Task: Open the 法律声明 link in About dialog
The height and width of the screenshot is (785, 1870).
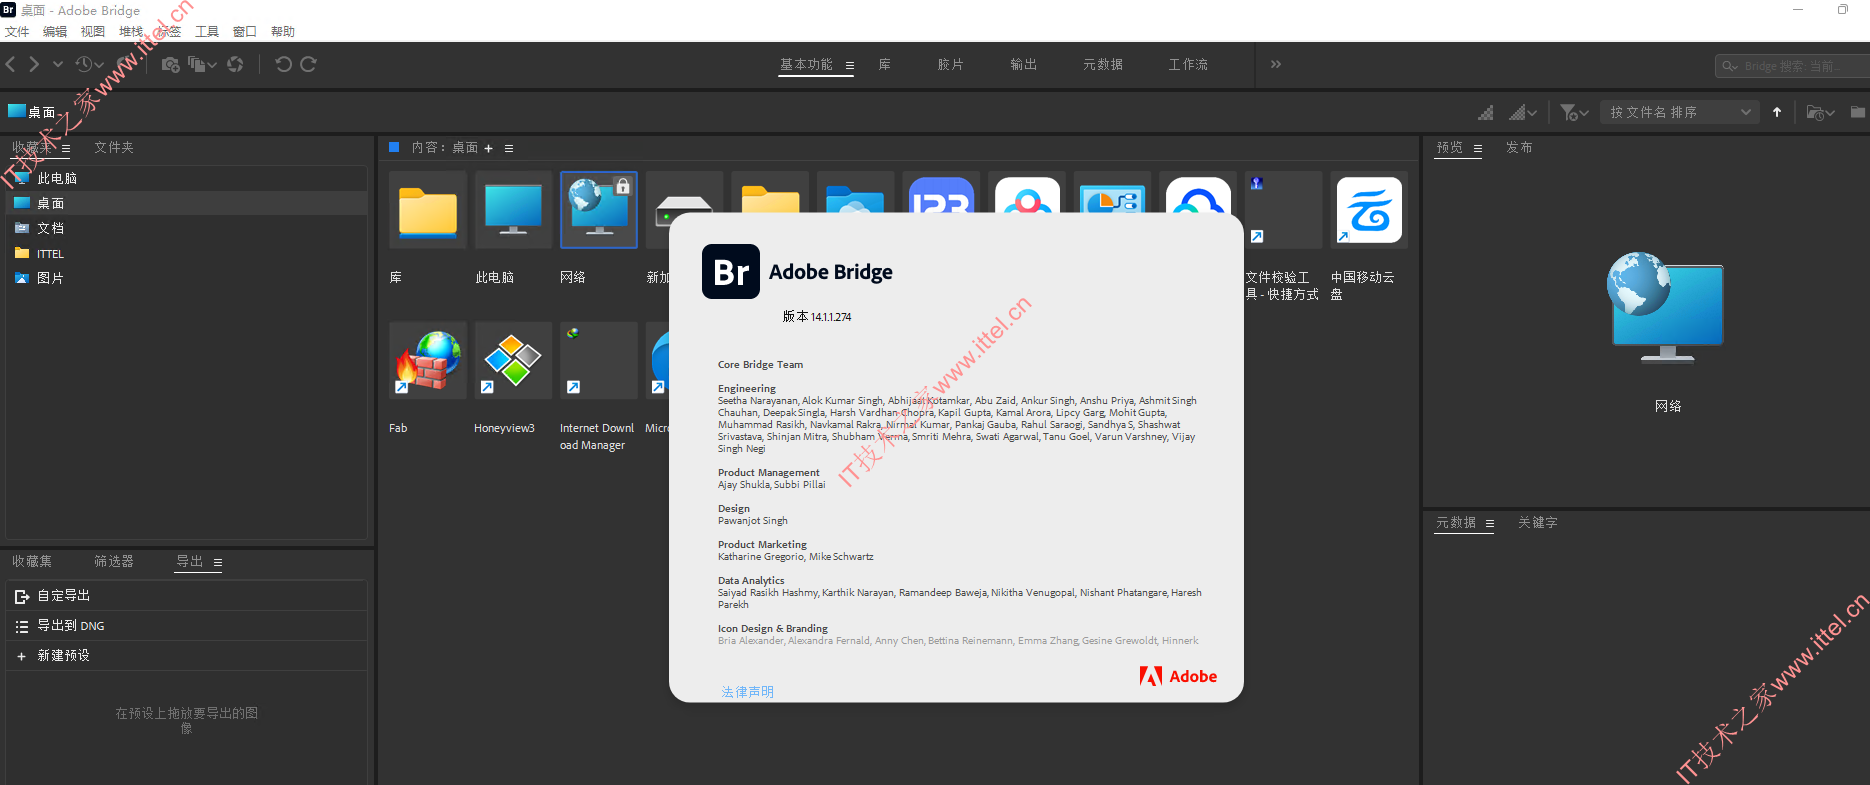Action: coord(748,692)
